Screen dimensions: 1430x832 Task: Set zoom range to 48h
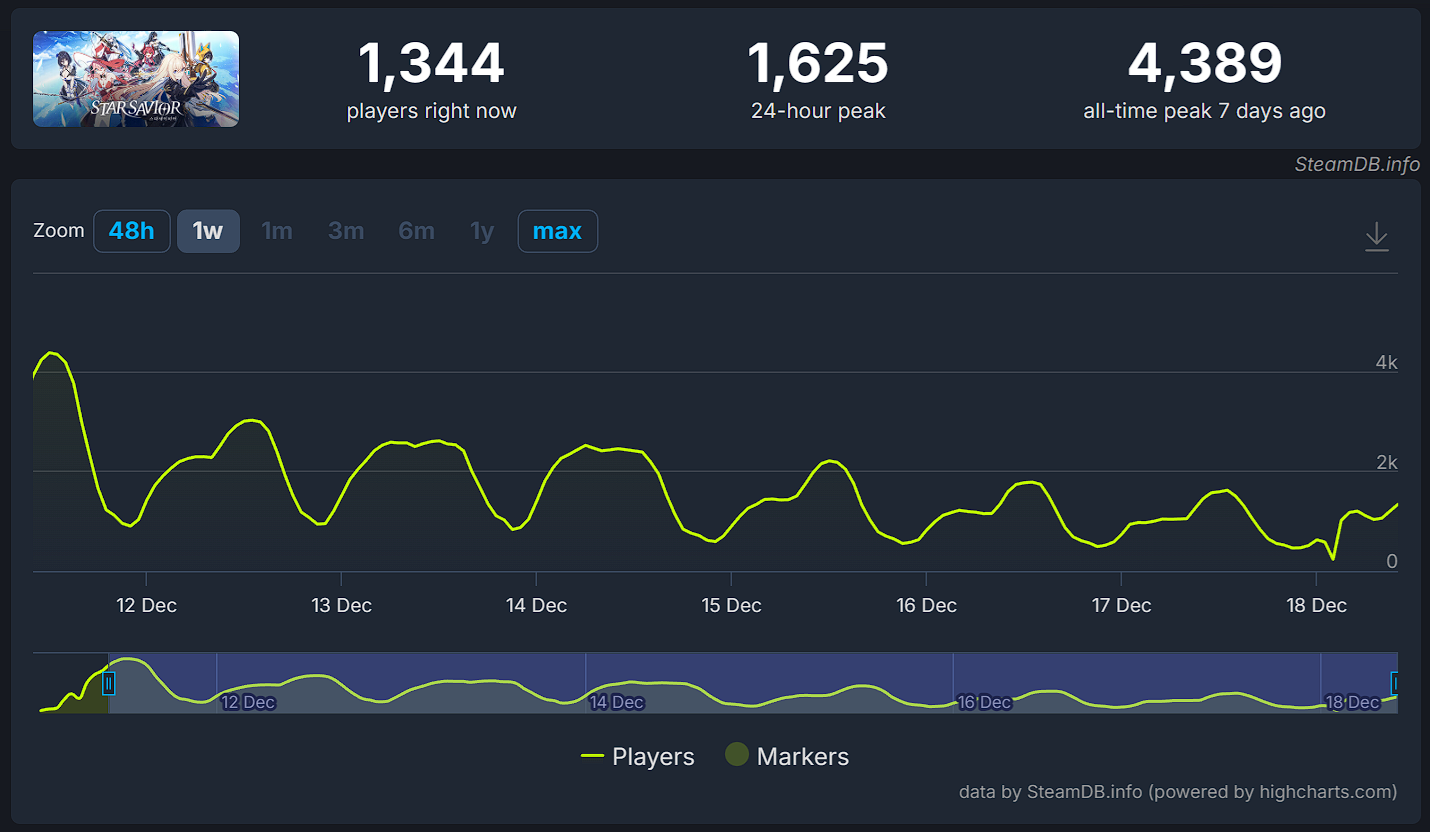pos(132,231)
